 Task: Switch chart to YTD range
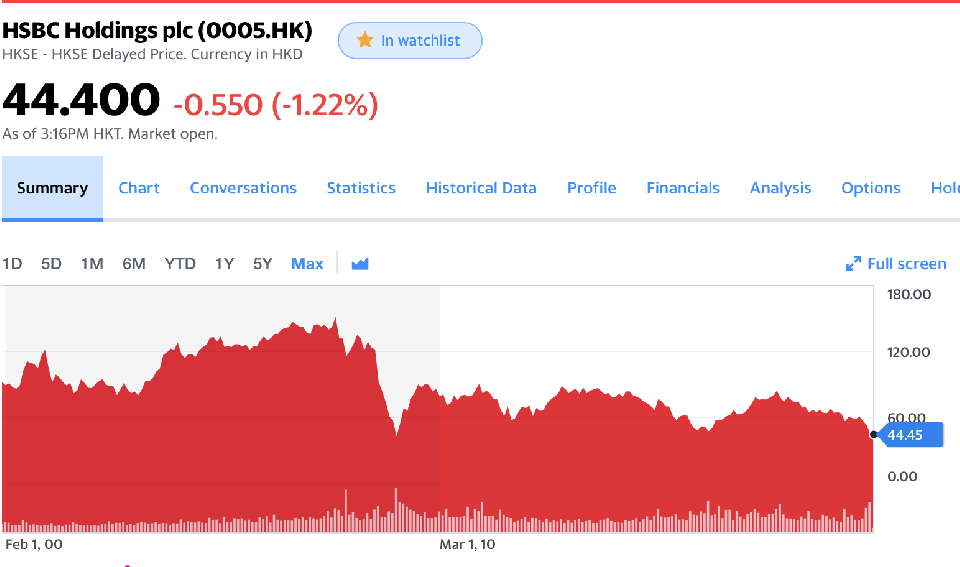(x=180, y=264)
